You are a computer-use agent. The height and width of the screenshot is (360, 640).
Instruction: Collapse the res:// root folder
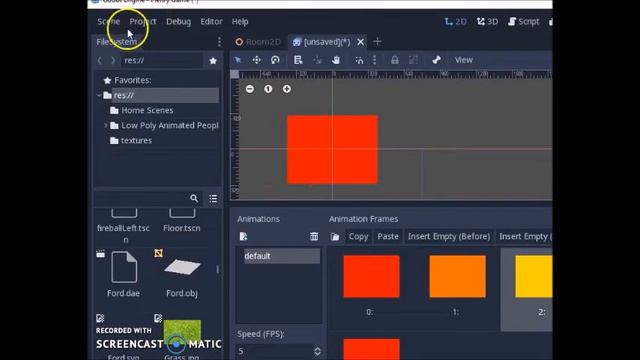point(99,95)
